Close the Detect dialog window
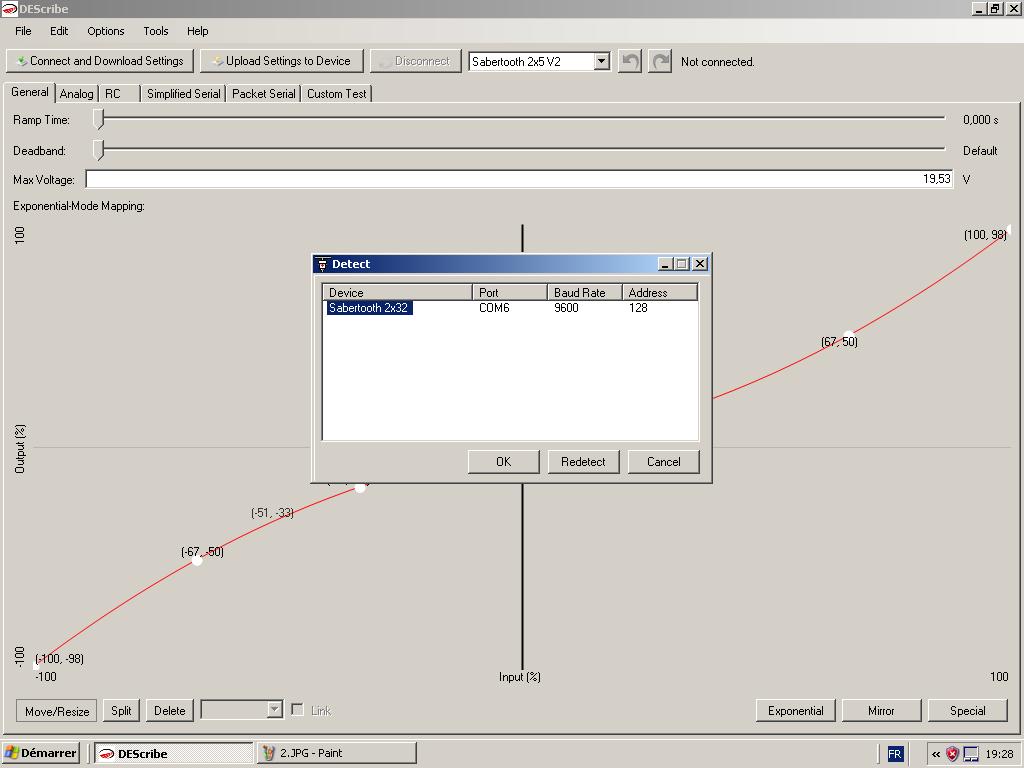1024x768 pixels. pyautogui.click(x=700, y=264)
